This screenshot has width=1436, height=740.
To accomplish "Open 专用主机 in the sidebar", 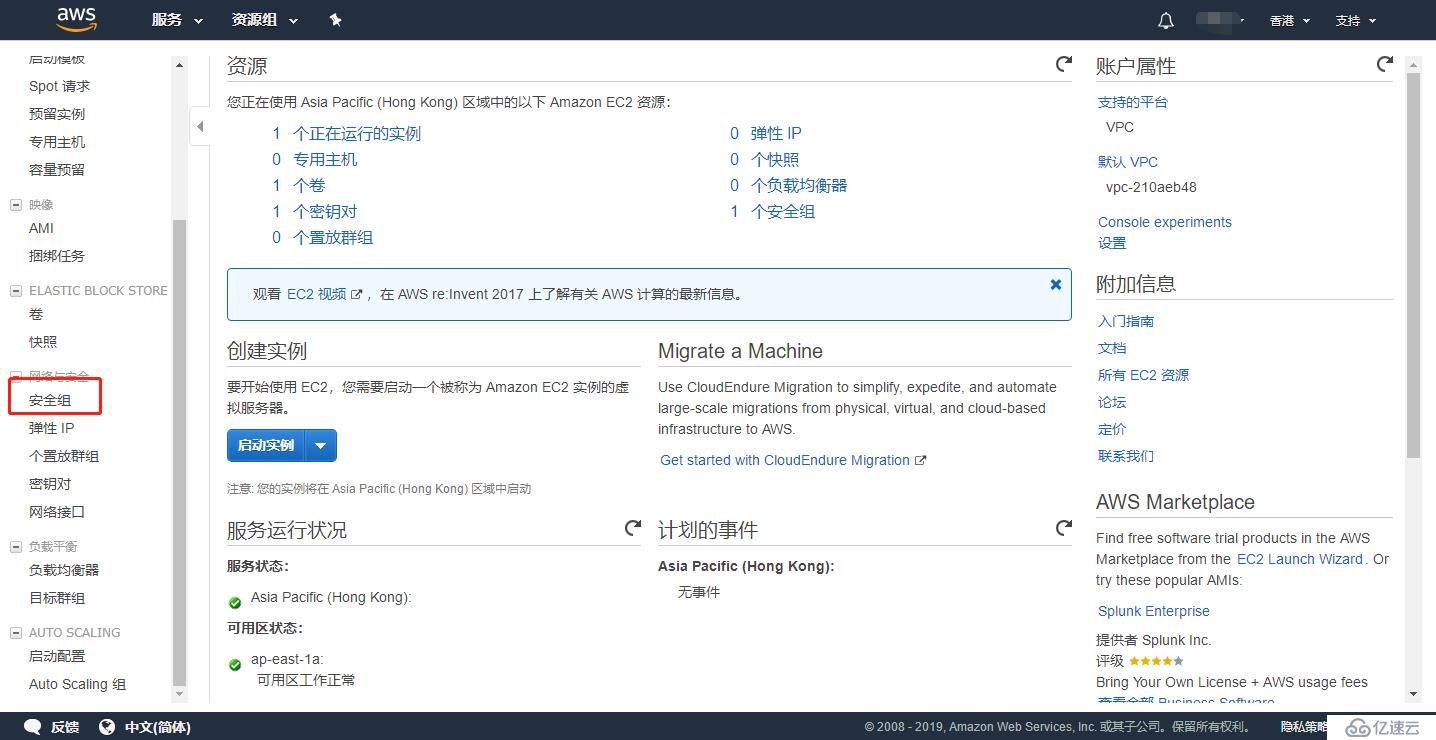I will tap(57, 142).
